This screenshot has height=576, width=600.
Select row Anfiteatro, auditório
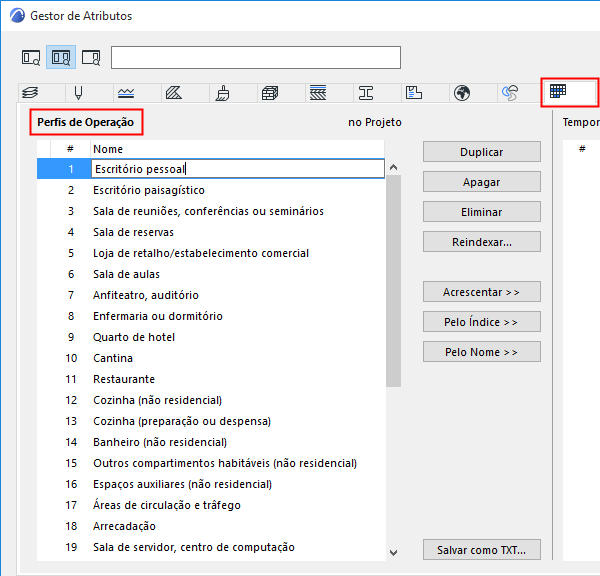pos(211,295)
